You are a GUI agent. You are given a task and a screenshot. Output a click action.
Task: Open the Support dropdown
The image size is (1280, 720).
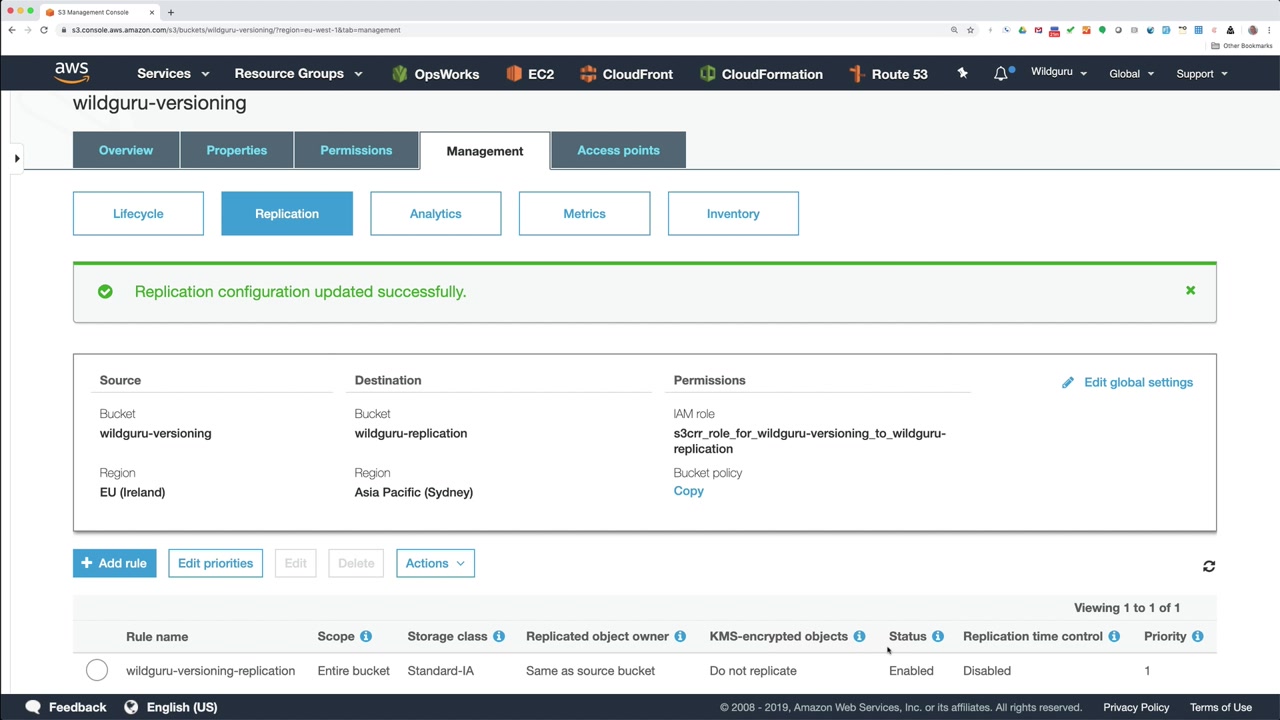point(1202,73)
